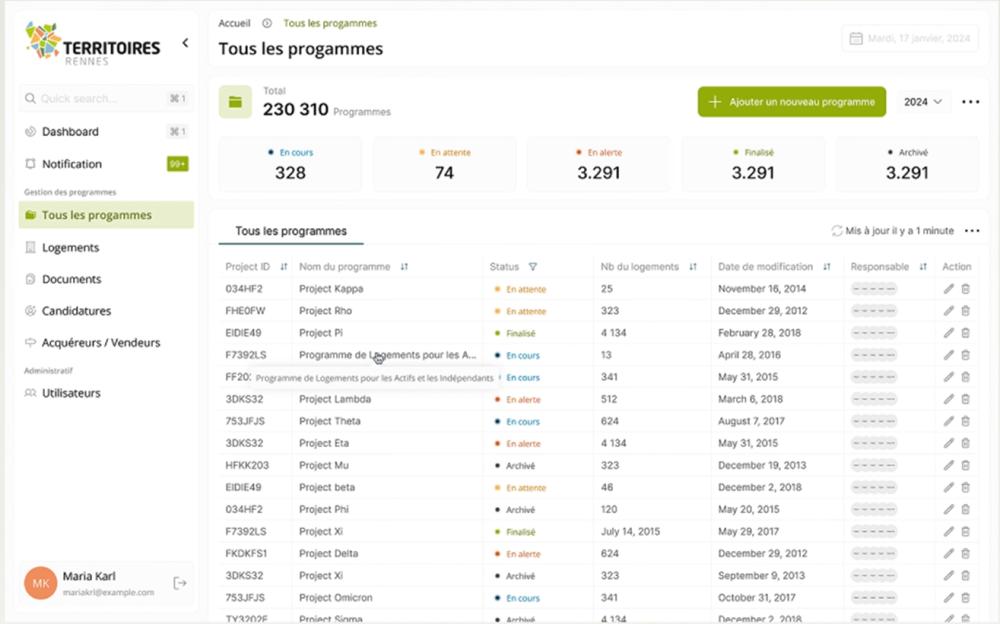This screenshot has width=1000, height=624.
Task: Click the Accueil breadcrumb link
Action: [x=234, y=23]
